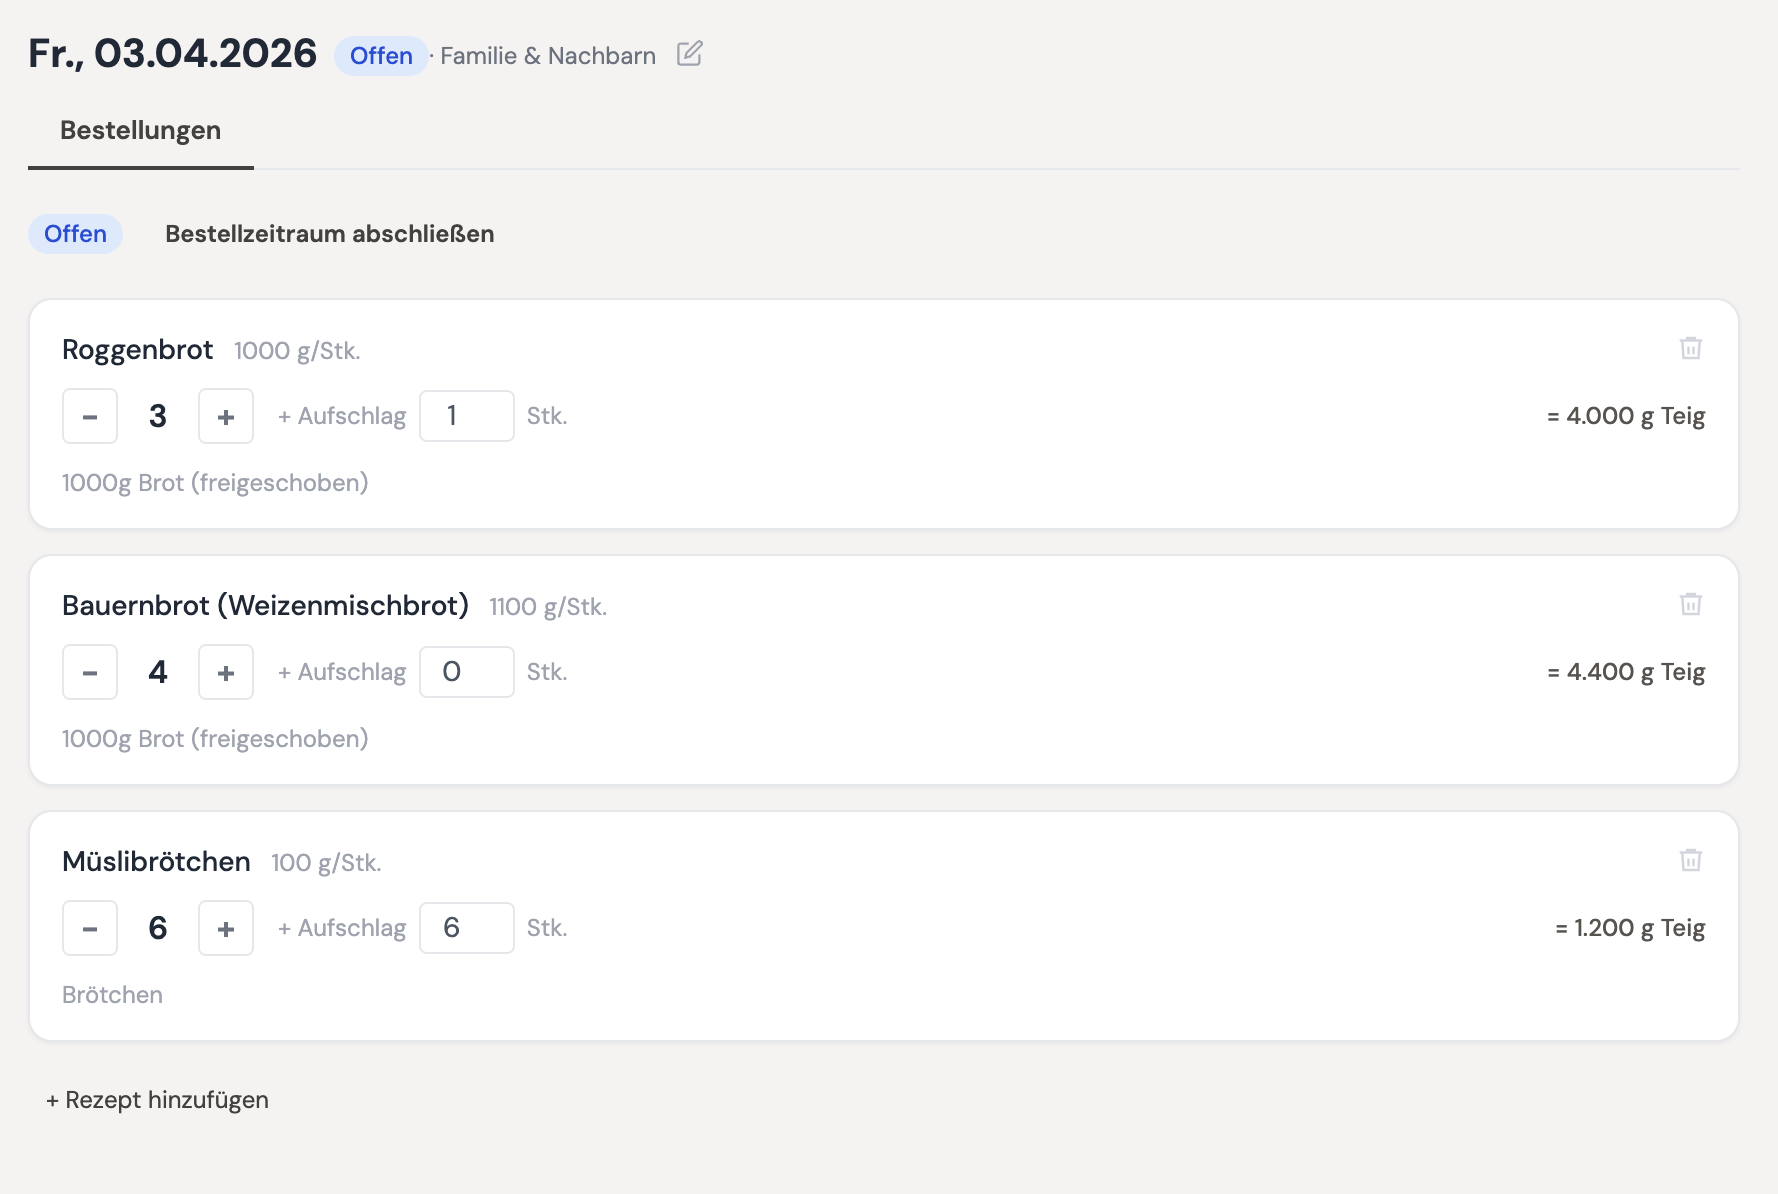The height and width of the screenshot is (1194, 1778).
Task: Click the Offen badge above the order list
Action: (x=75, y=234)
